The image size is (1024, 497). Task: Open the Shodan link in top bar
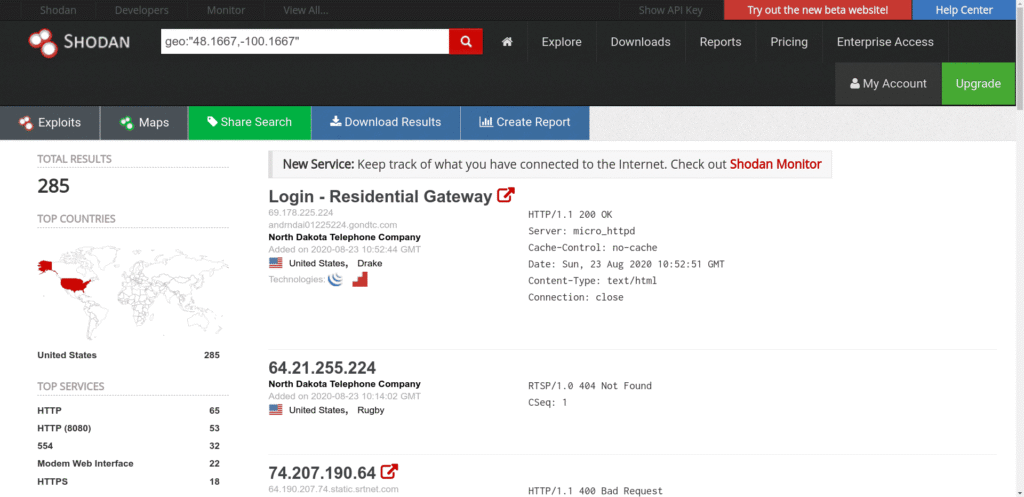point(56,10)
